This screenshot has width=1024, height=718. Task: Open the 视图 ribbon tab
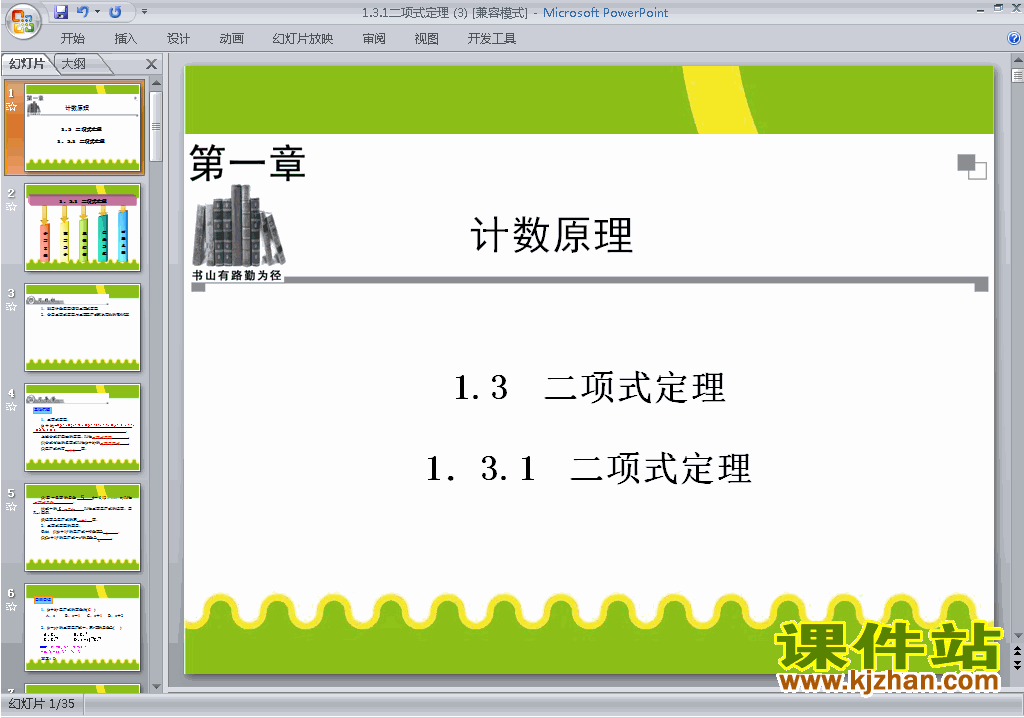tap(426, 39)
